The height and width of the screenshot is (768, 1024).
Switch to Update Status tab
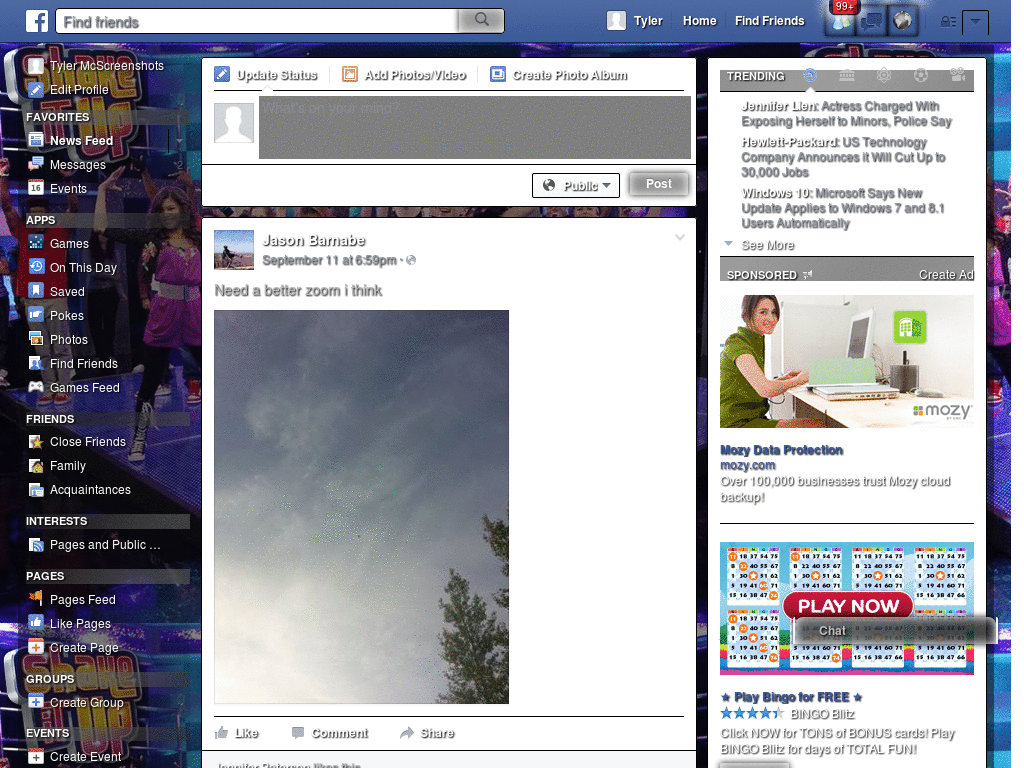pos(266,74)
